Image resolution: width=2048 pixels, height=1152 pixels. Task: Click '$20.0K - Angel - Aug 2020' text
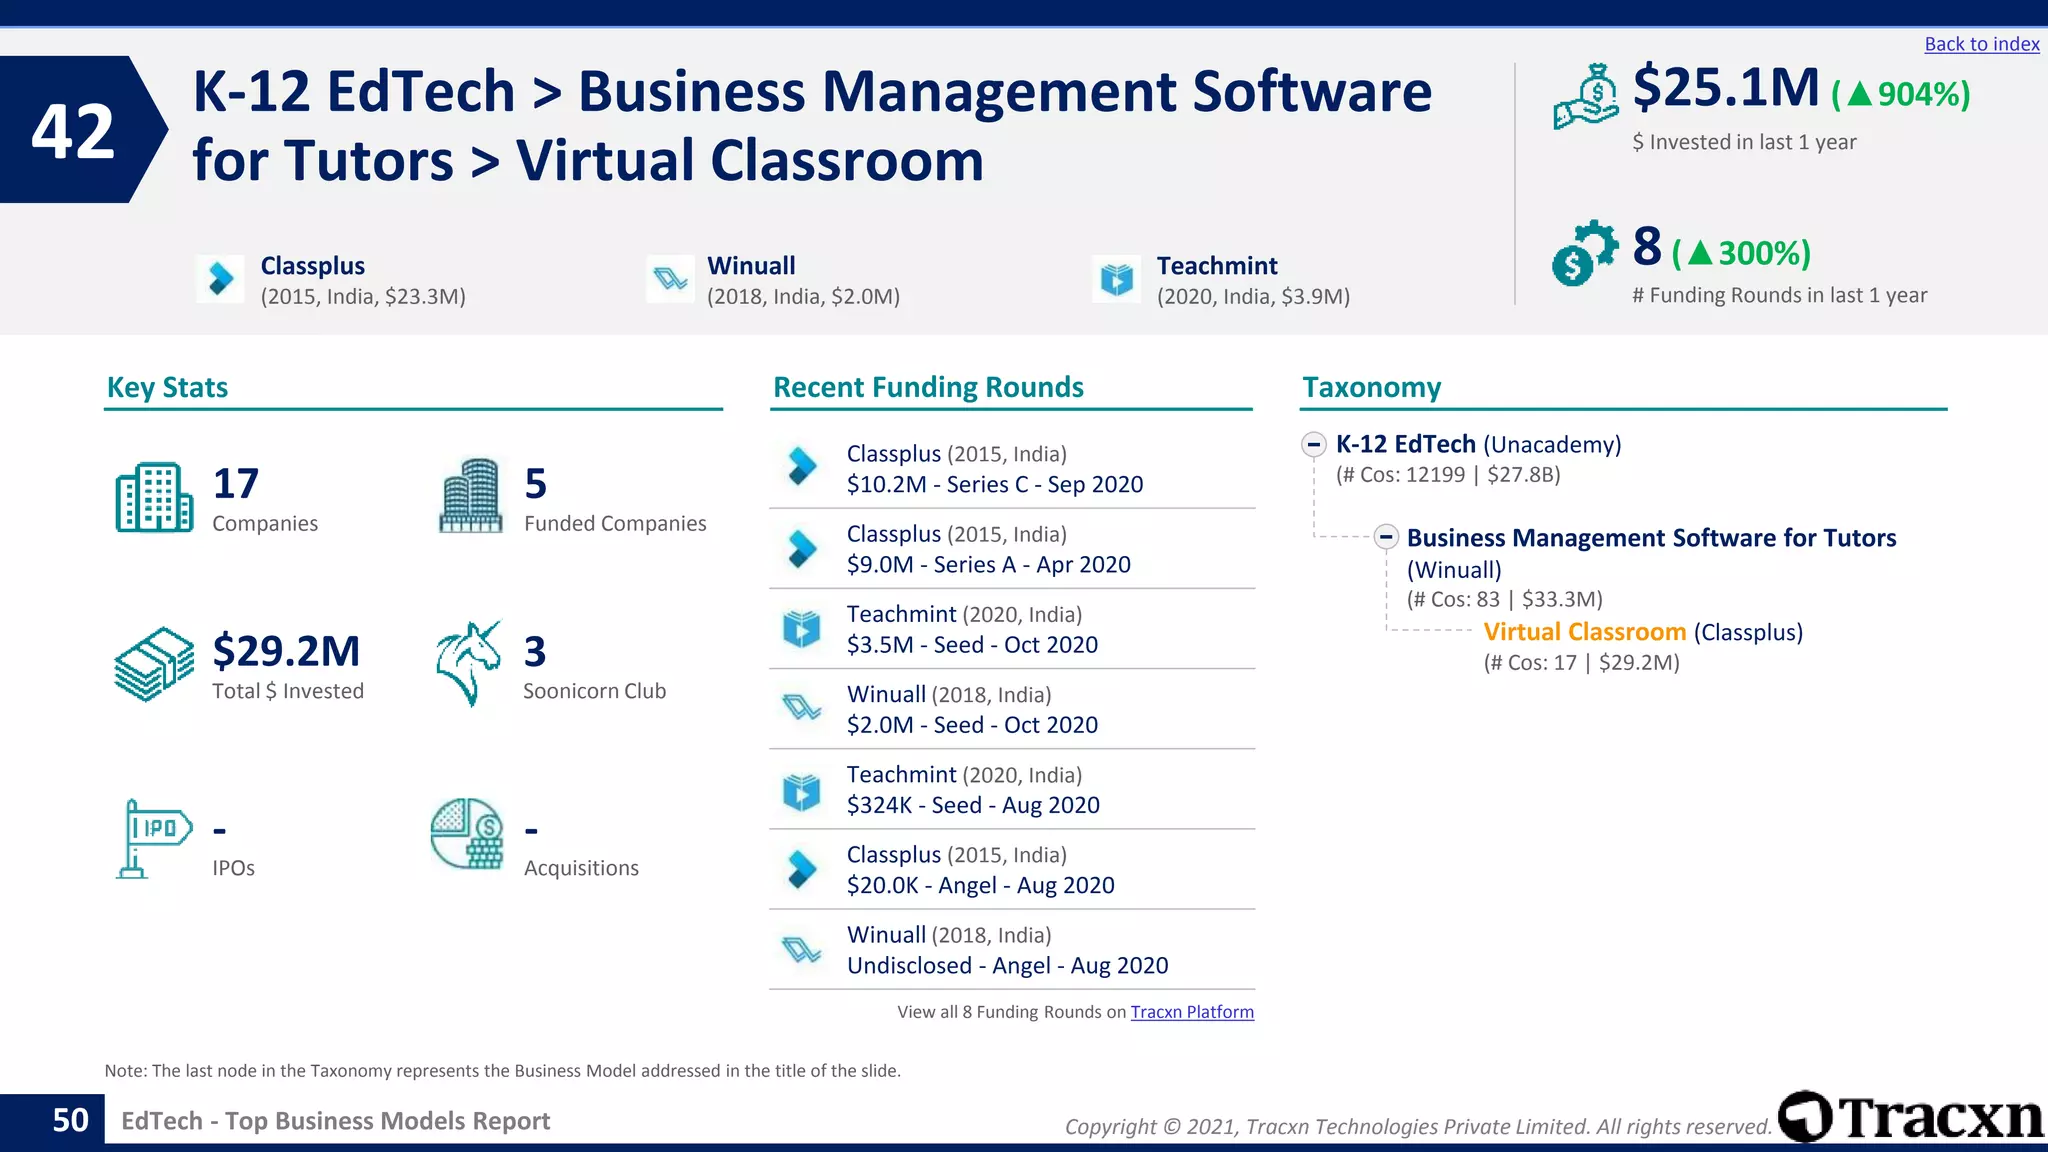[x=981, y=885]
